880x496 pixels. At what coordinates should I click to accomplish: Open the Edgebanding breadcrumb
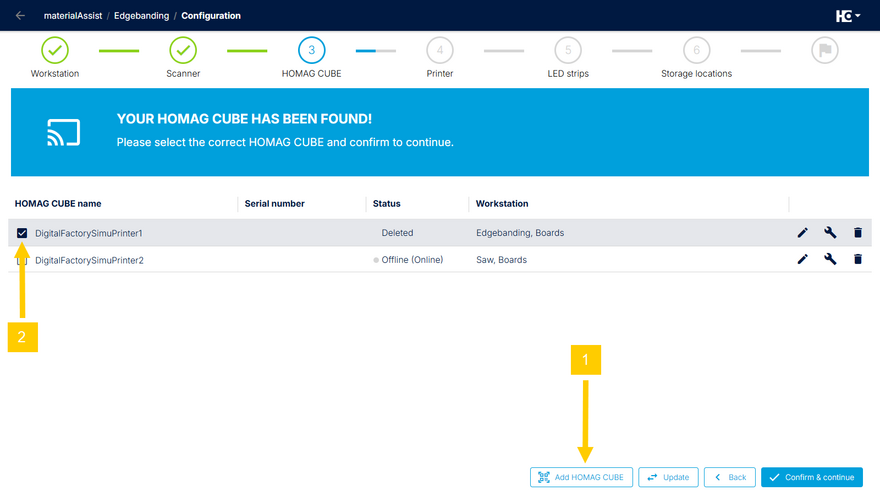pyautogui.click(x=141, y=16)
